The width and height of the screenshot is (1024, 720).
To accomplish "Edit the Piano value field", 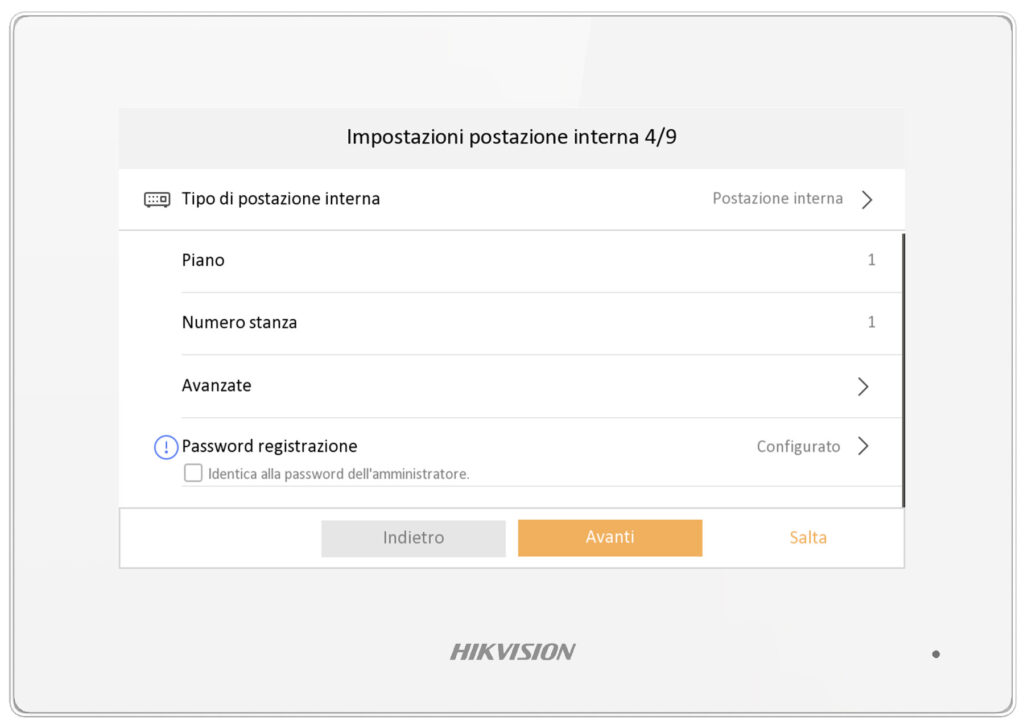I will point(871,260).
